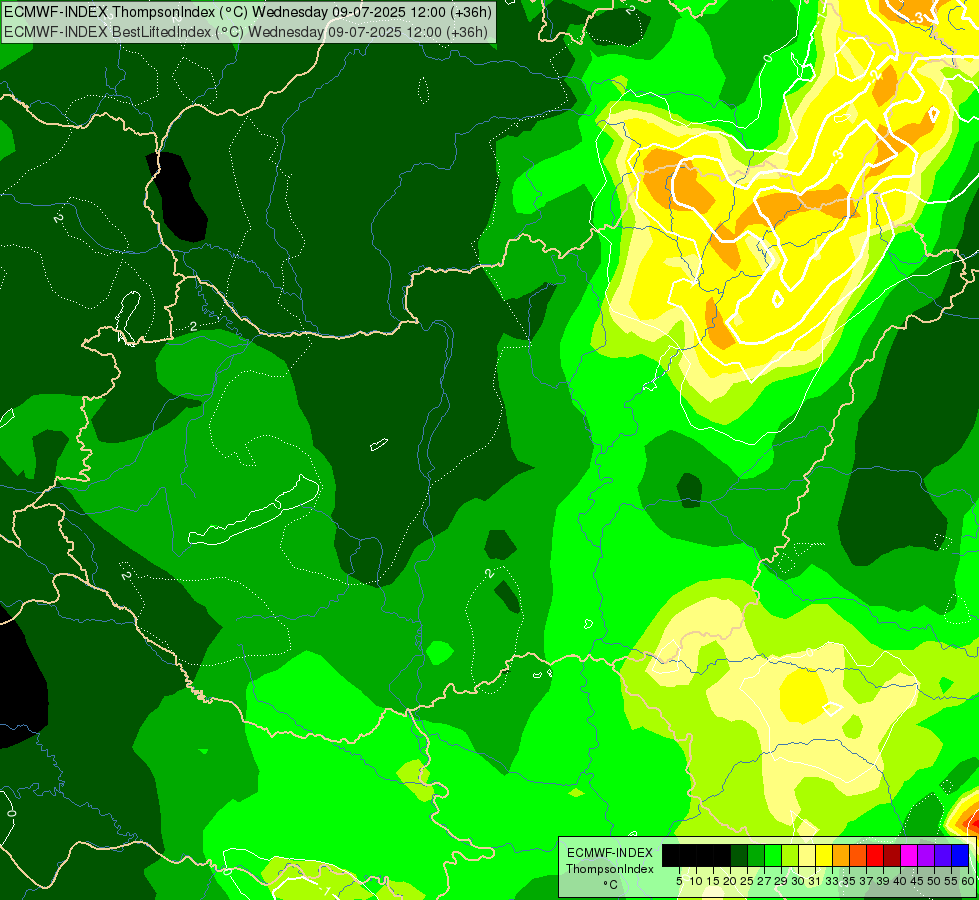Viewport: 979px width, 900px height.
Task: Pick the violet 50–55 legend swatch
Action: pyautogui.click(x=942, y=856)
